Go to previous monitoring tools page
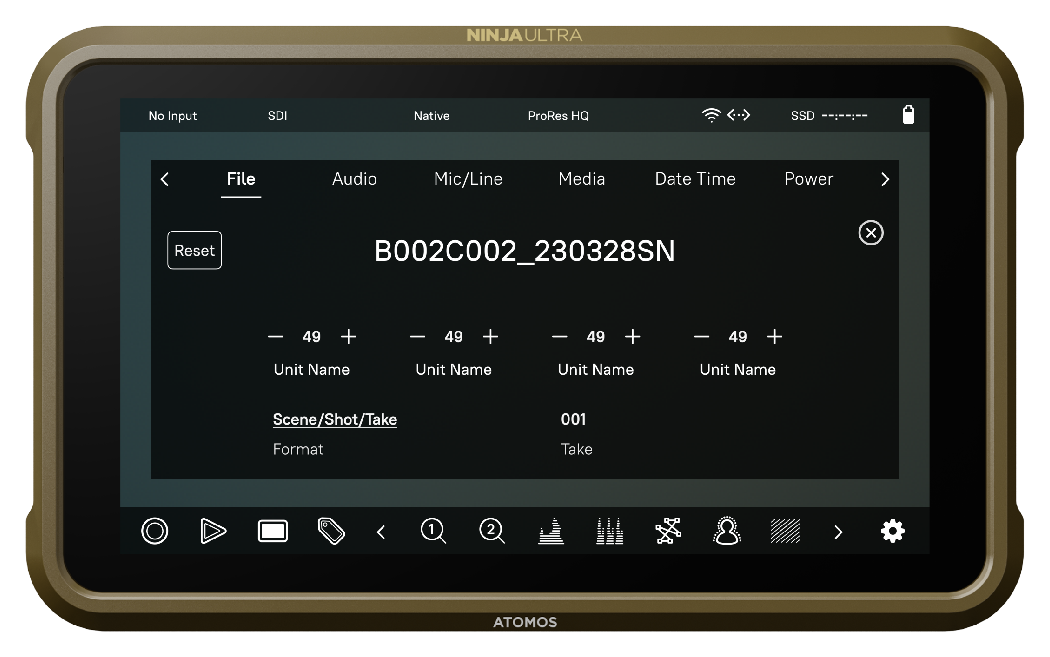Image resolution: width=1050 pixels, height=657 pixels. pyautogui.click(x=381, y=532)
